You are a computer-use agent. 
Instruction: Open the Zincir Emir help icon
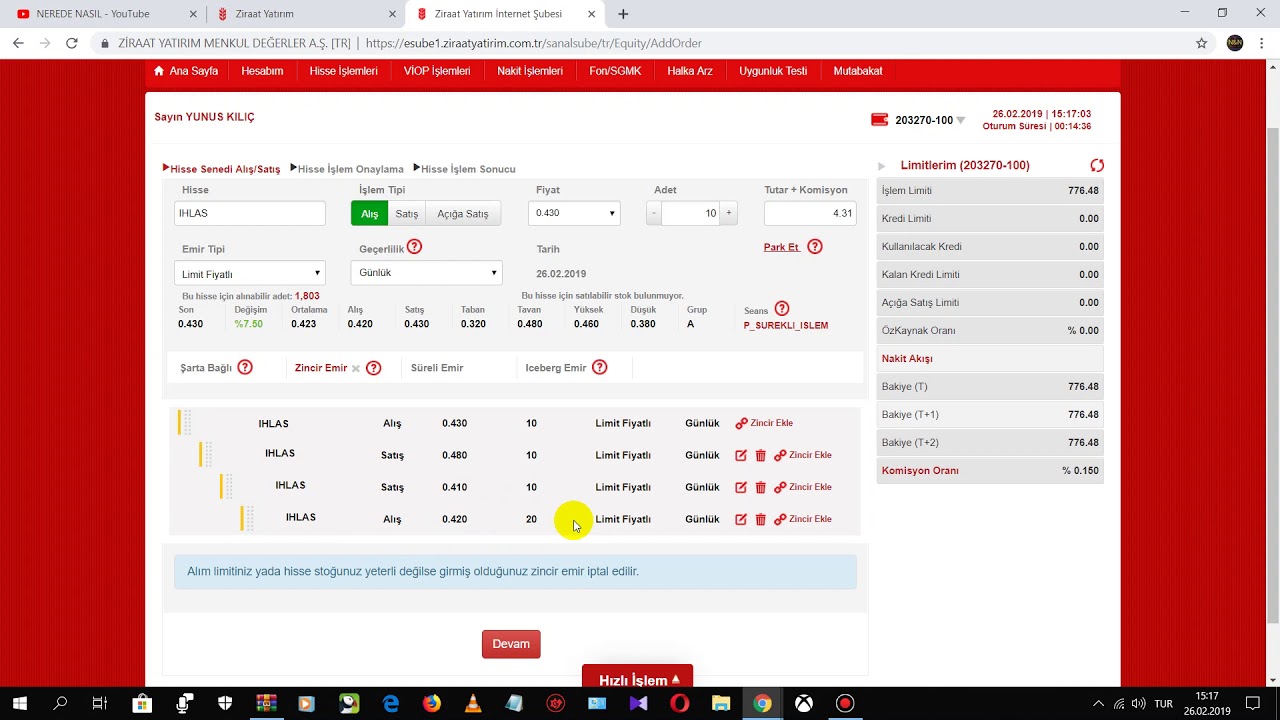tap(373, 368)
